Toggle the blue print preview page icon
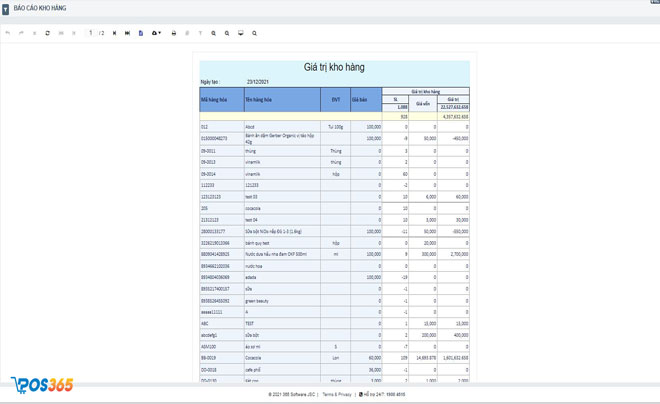The image size is (660, 404). coord(141,33)
